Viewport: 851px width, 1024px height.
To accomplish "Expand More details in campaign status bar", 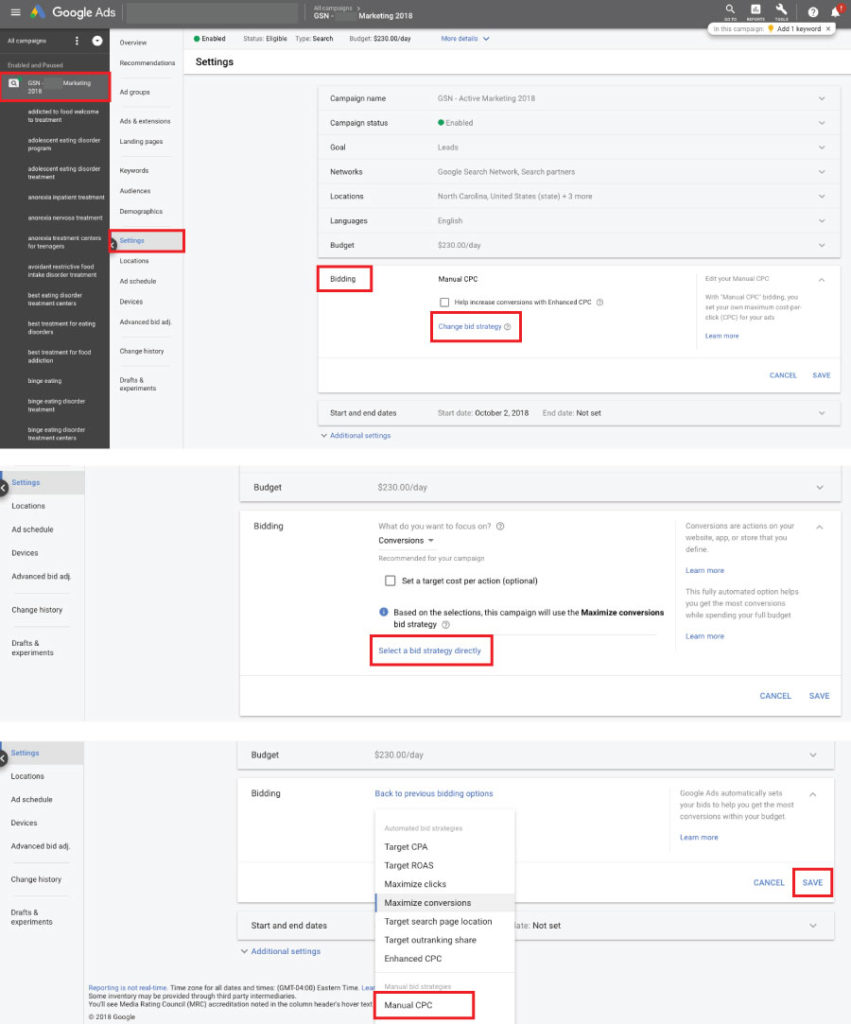I will click(x=465, y=39).
